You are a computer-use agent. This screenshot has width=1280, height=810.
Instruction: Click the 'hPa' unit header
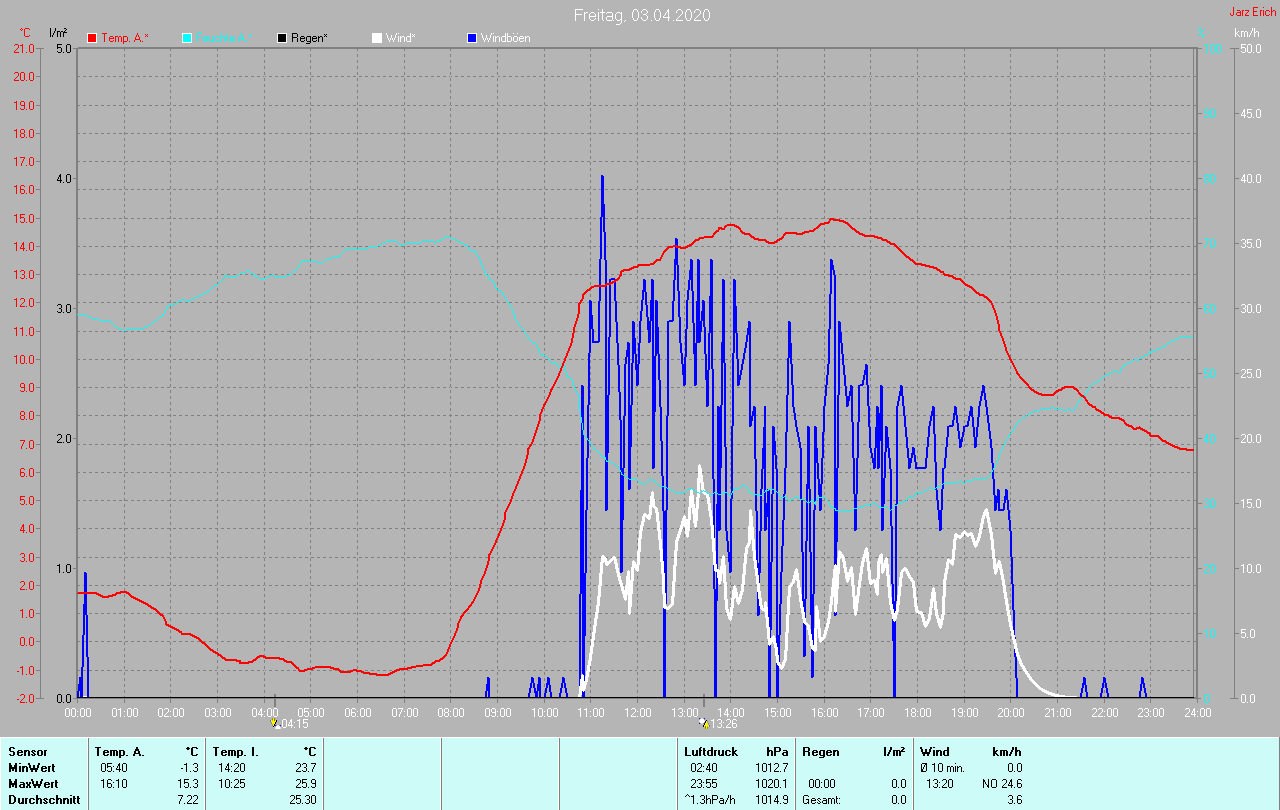[x=777, y=752]
